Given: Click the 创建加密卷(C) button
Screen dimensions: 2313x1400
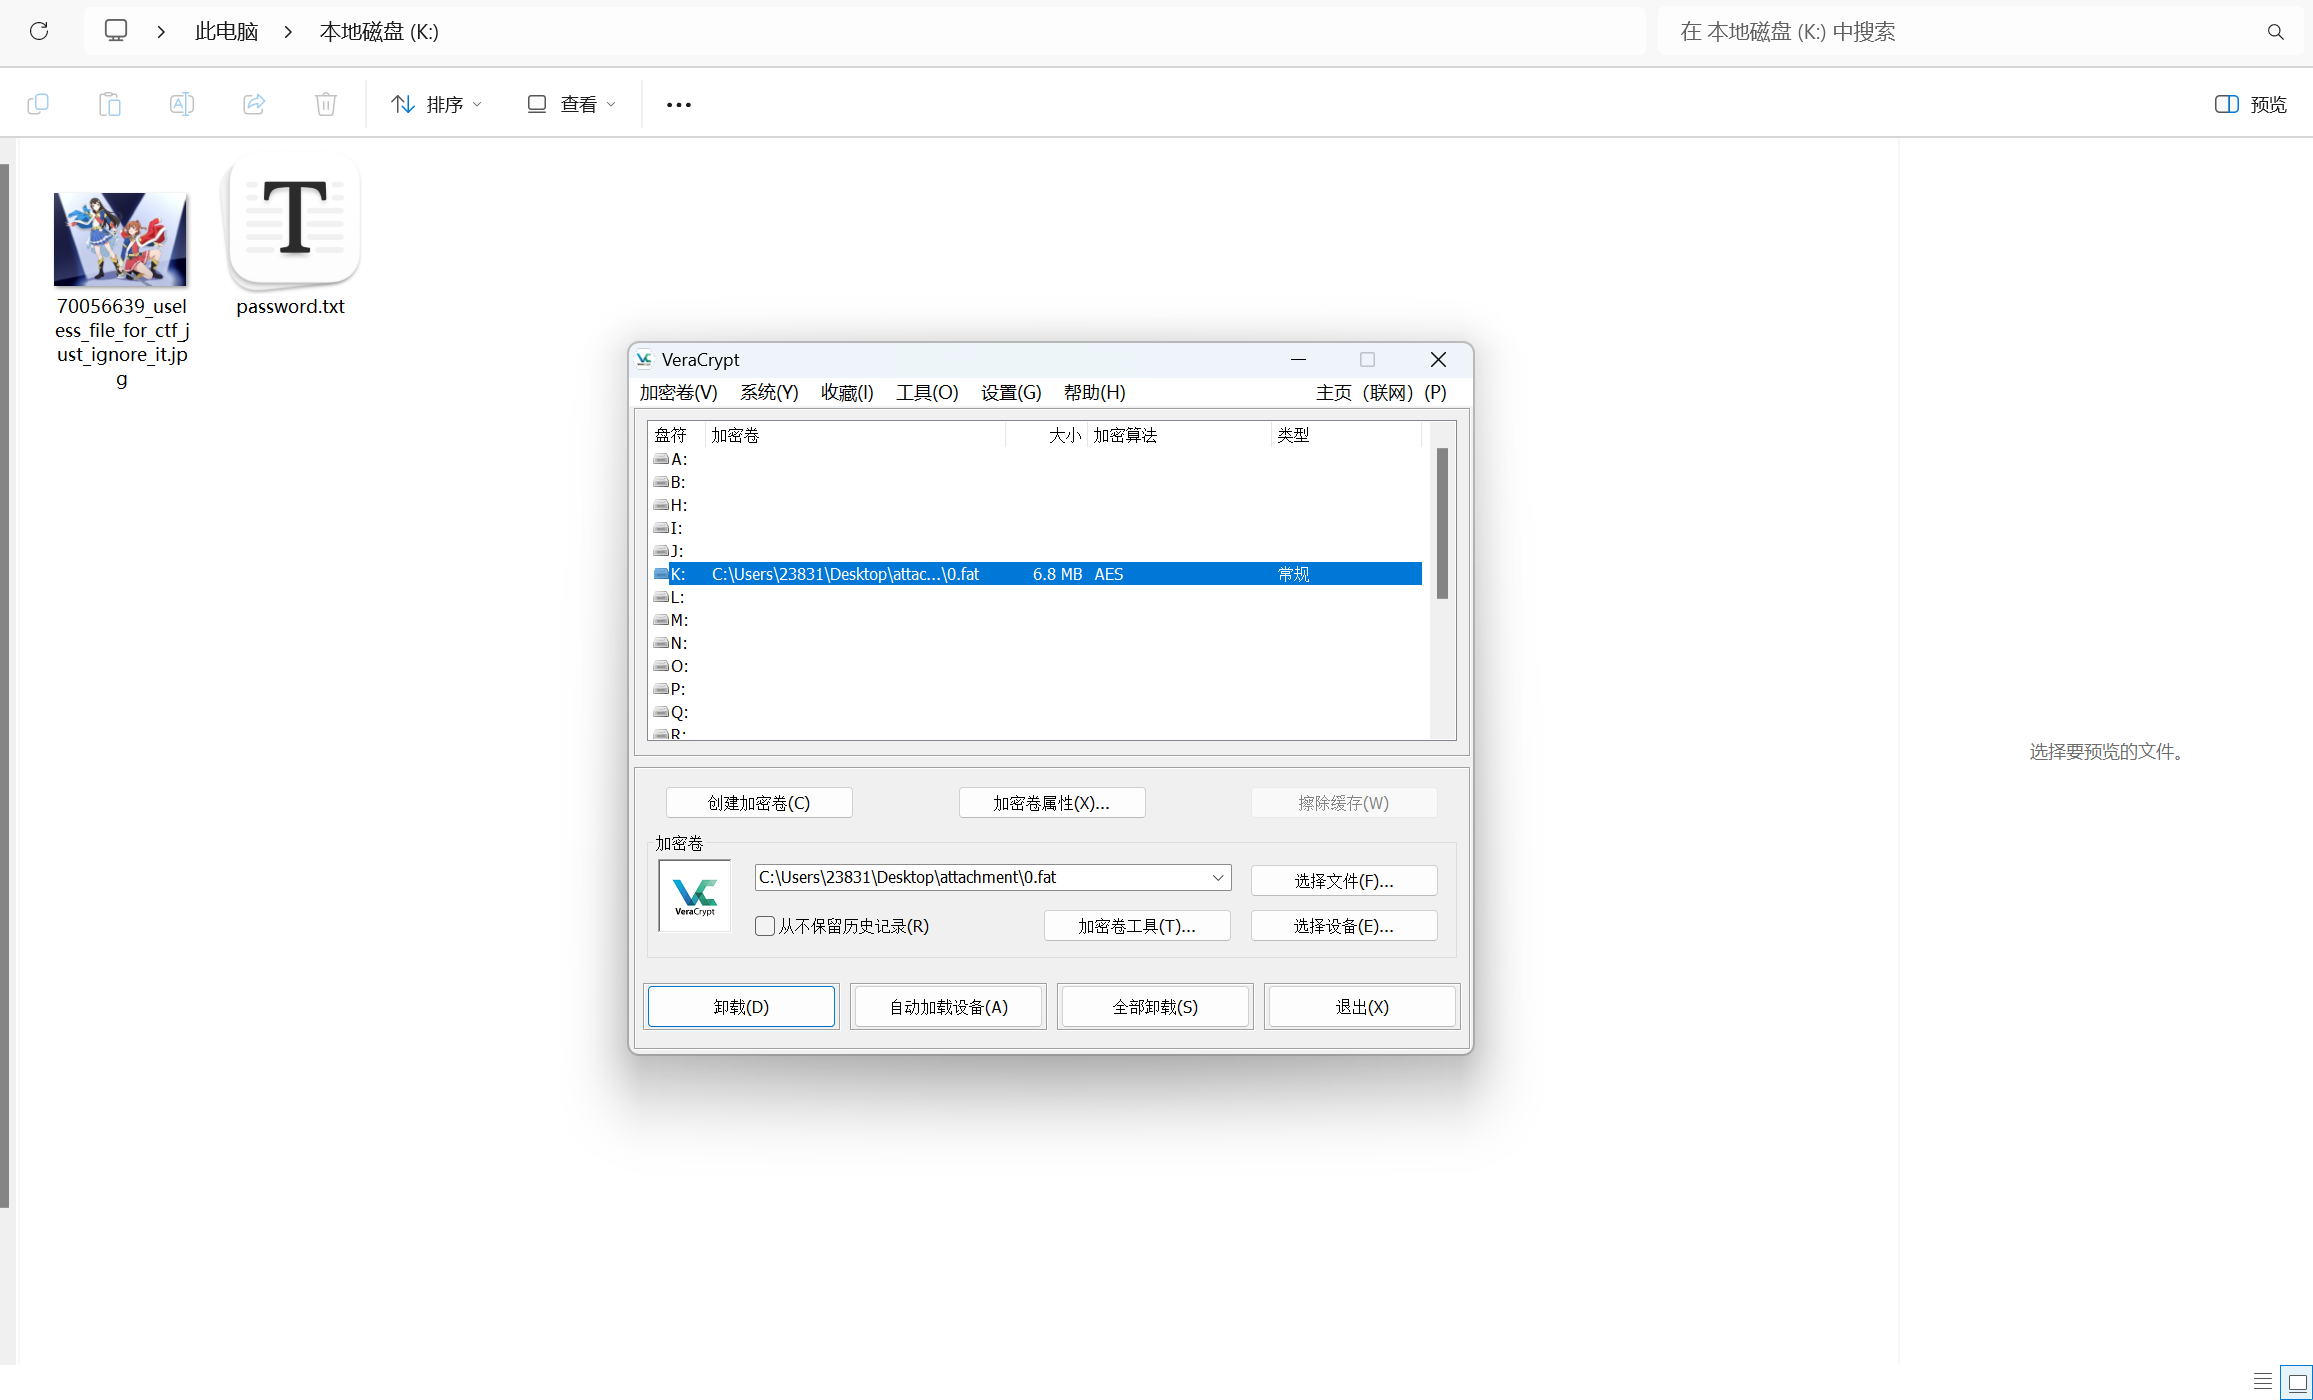Looking at the screenshot, I should [759, 803].
